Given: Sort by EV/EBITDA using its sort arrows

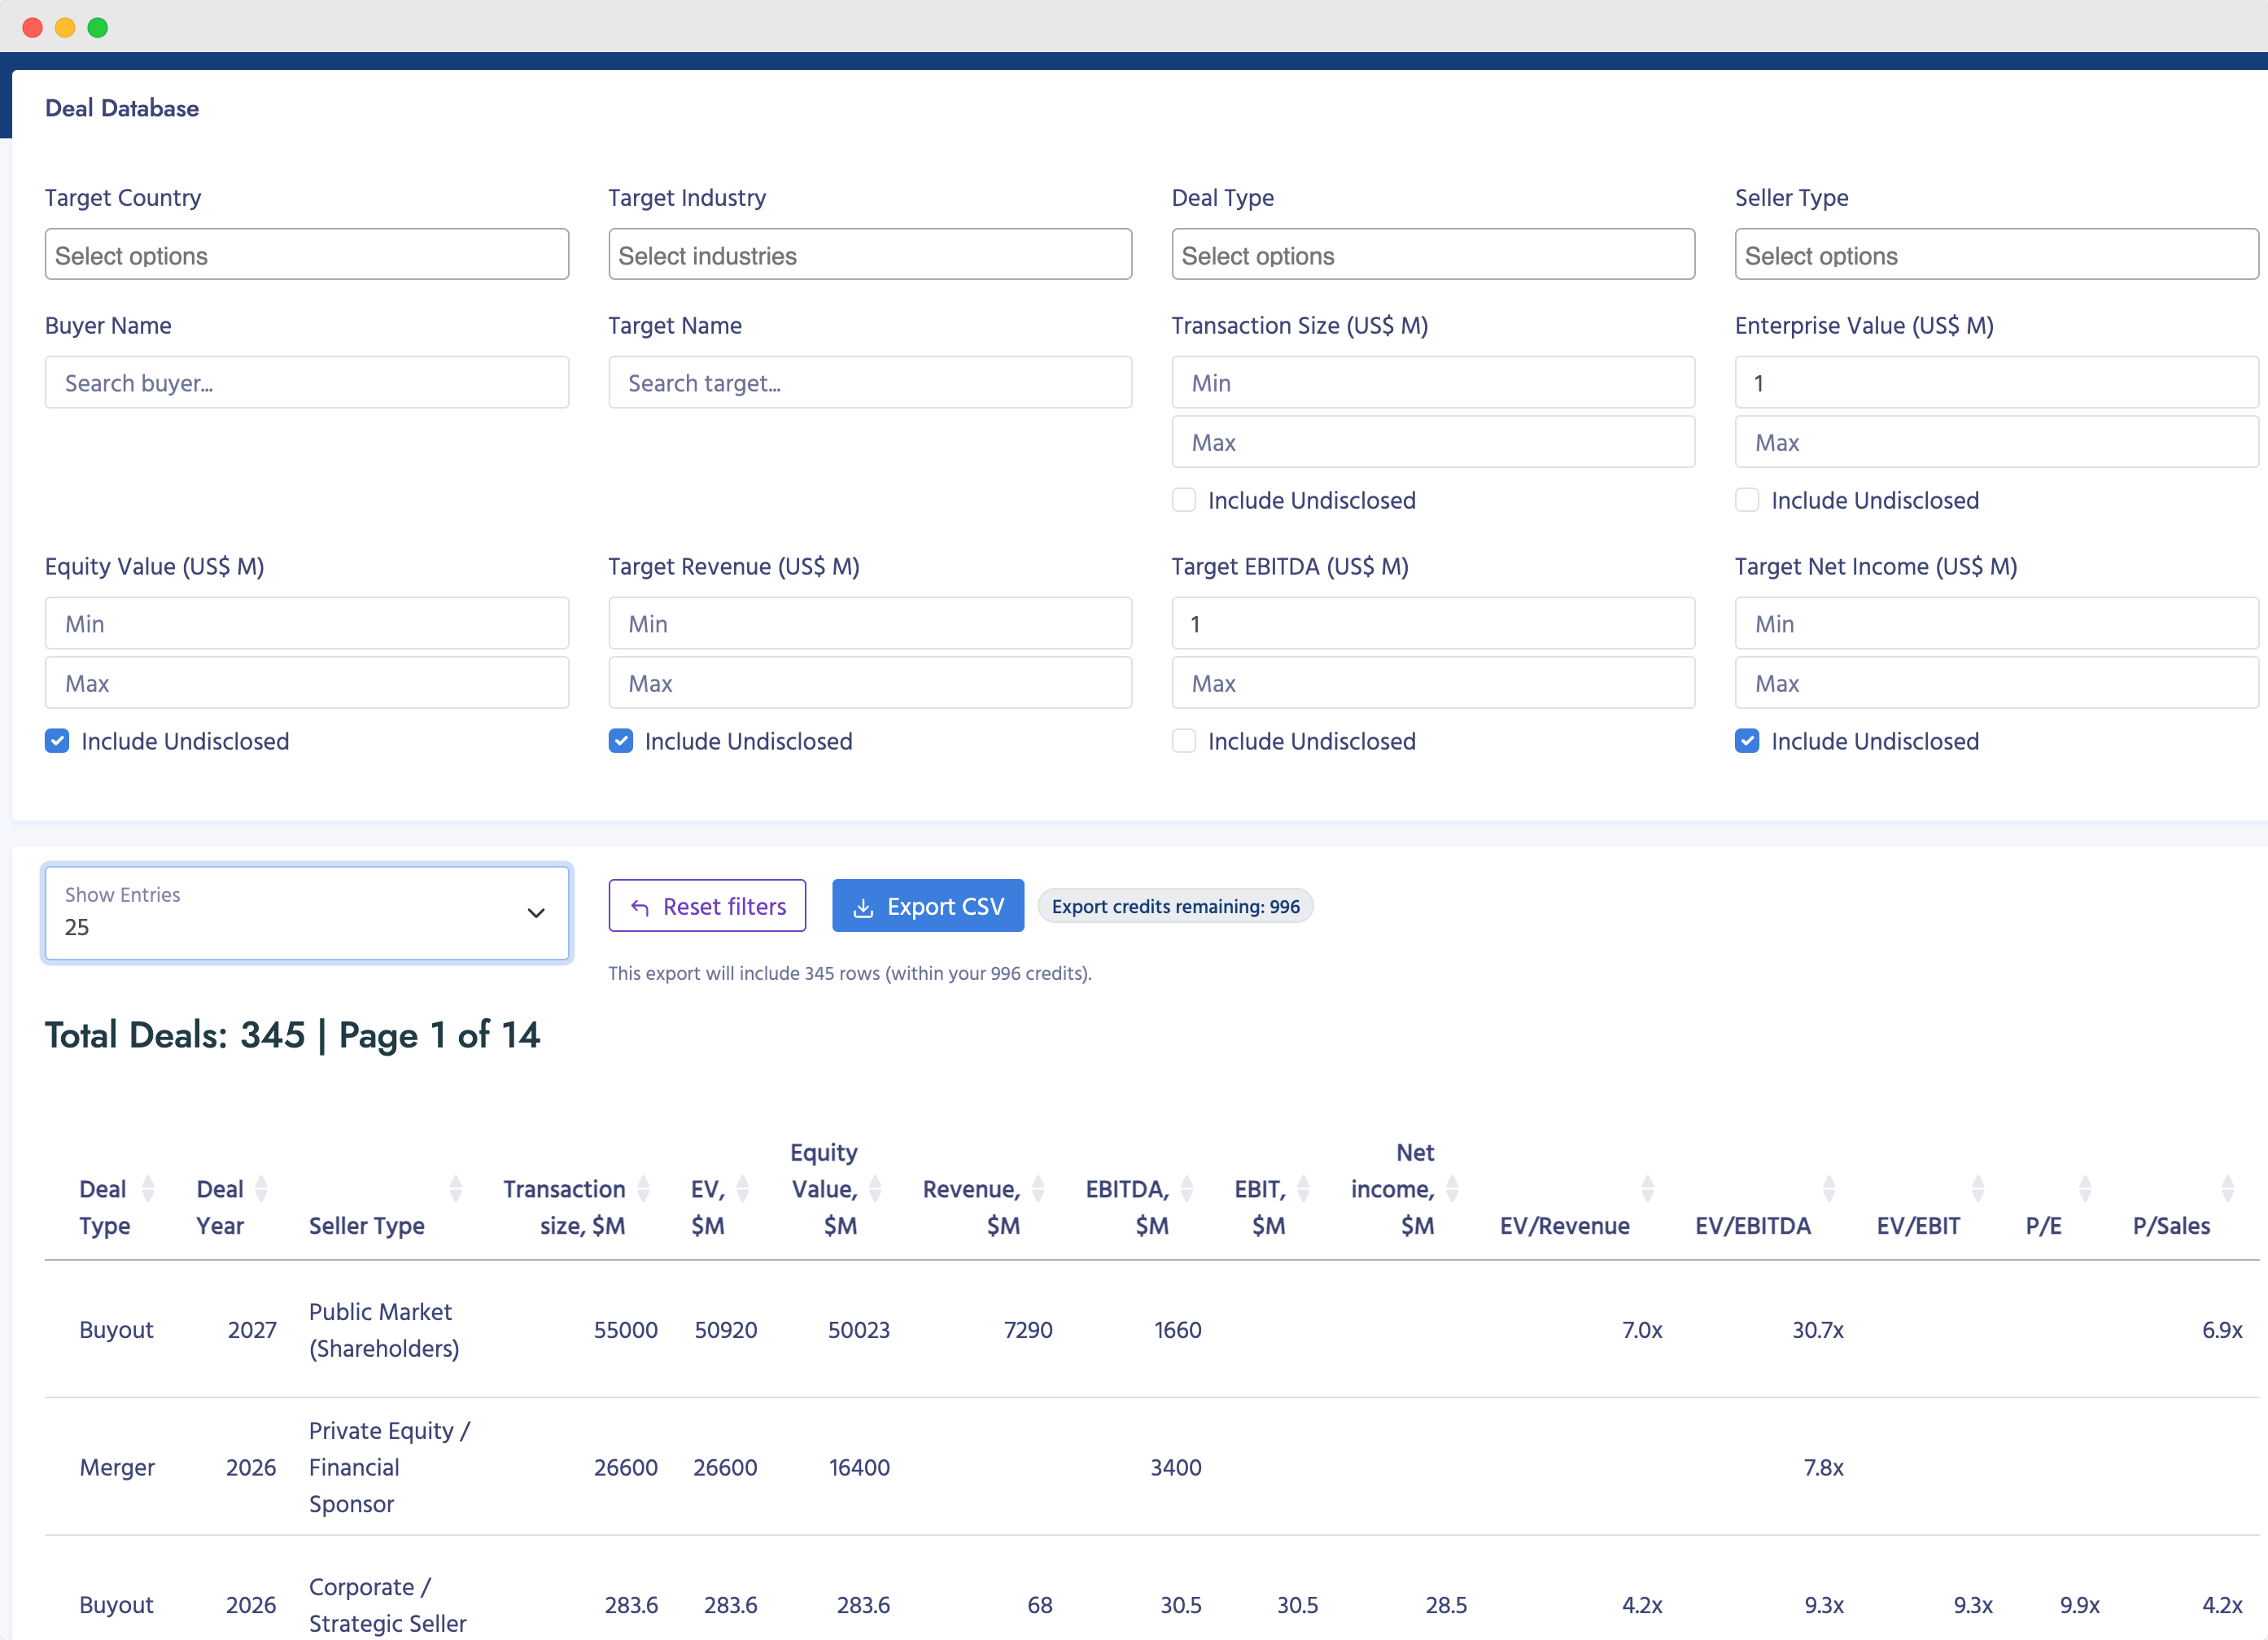Looking at the screenshot, I should (x=1831, y=1188).
